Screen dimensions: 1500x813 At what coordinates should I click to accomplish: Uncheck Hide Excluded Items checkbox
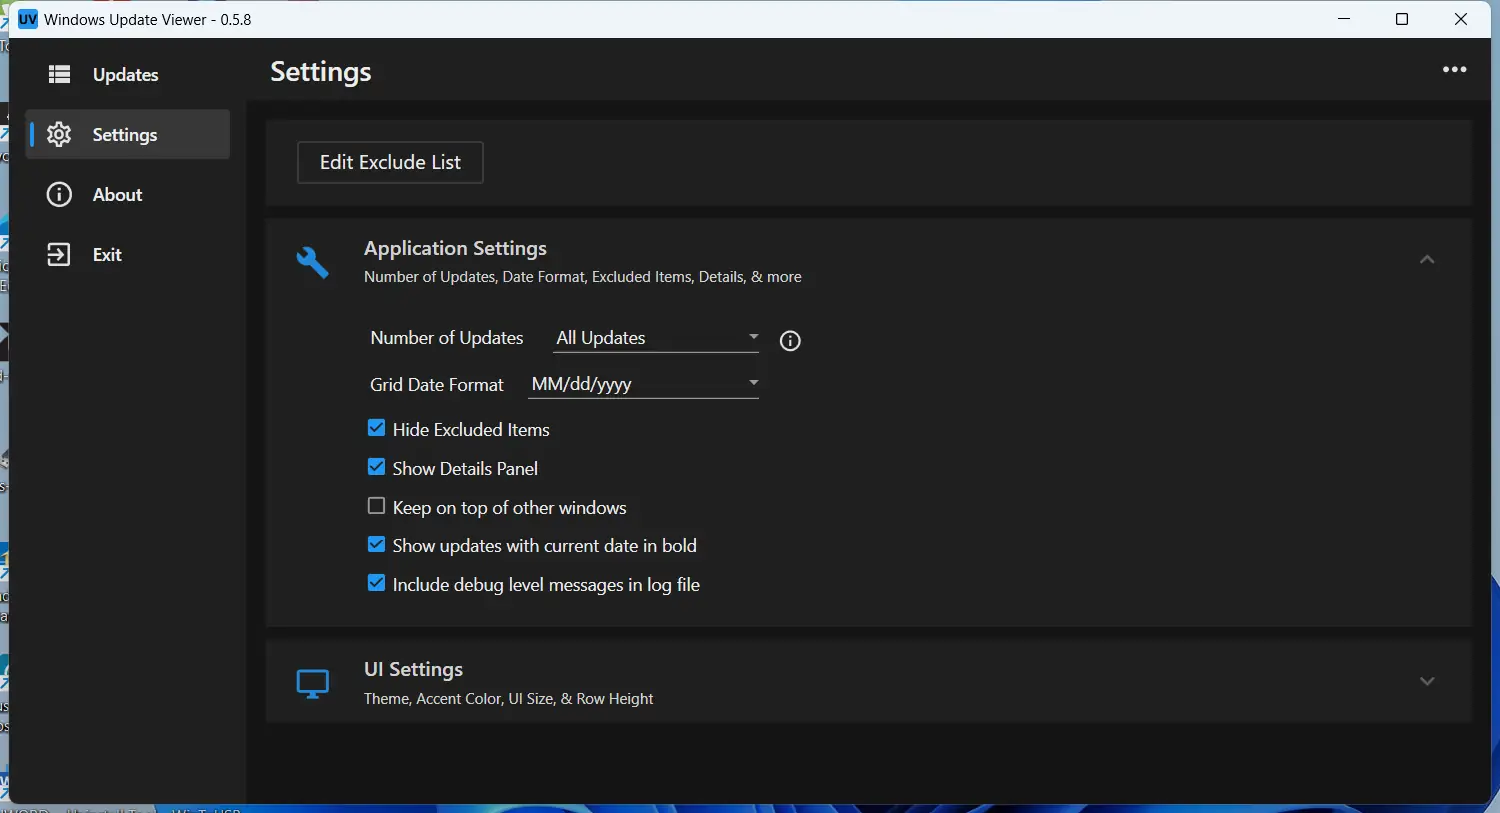(376, 428)
